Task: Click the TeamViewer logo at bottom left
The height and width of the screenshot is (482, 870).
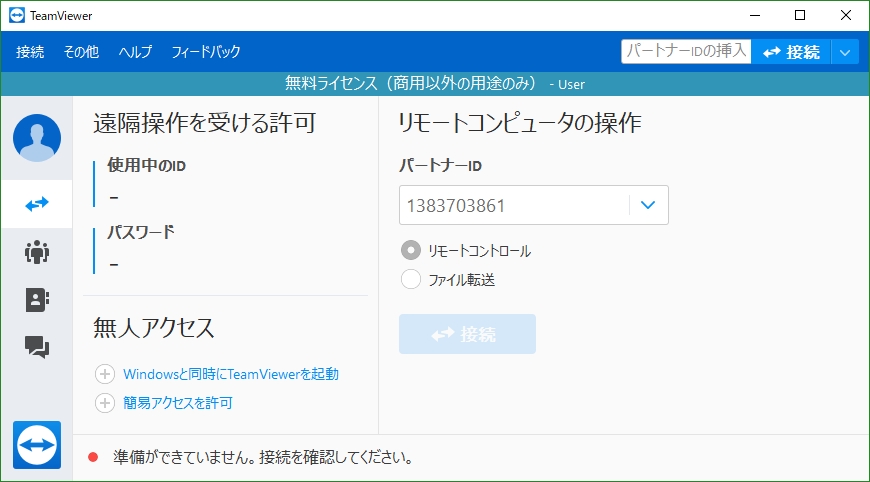Action: [x=37, y=445]
